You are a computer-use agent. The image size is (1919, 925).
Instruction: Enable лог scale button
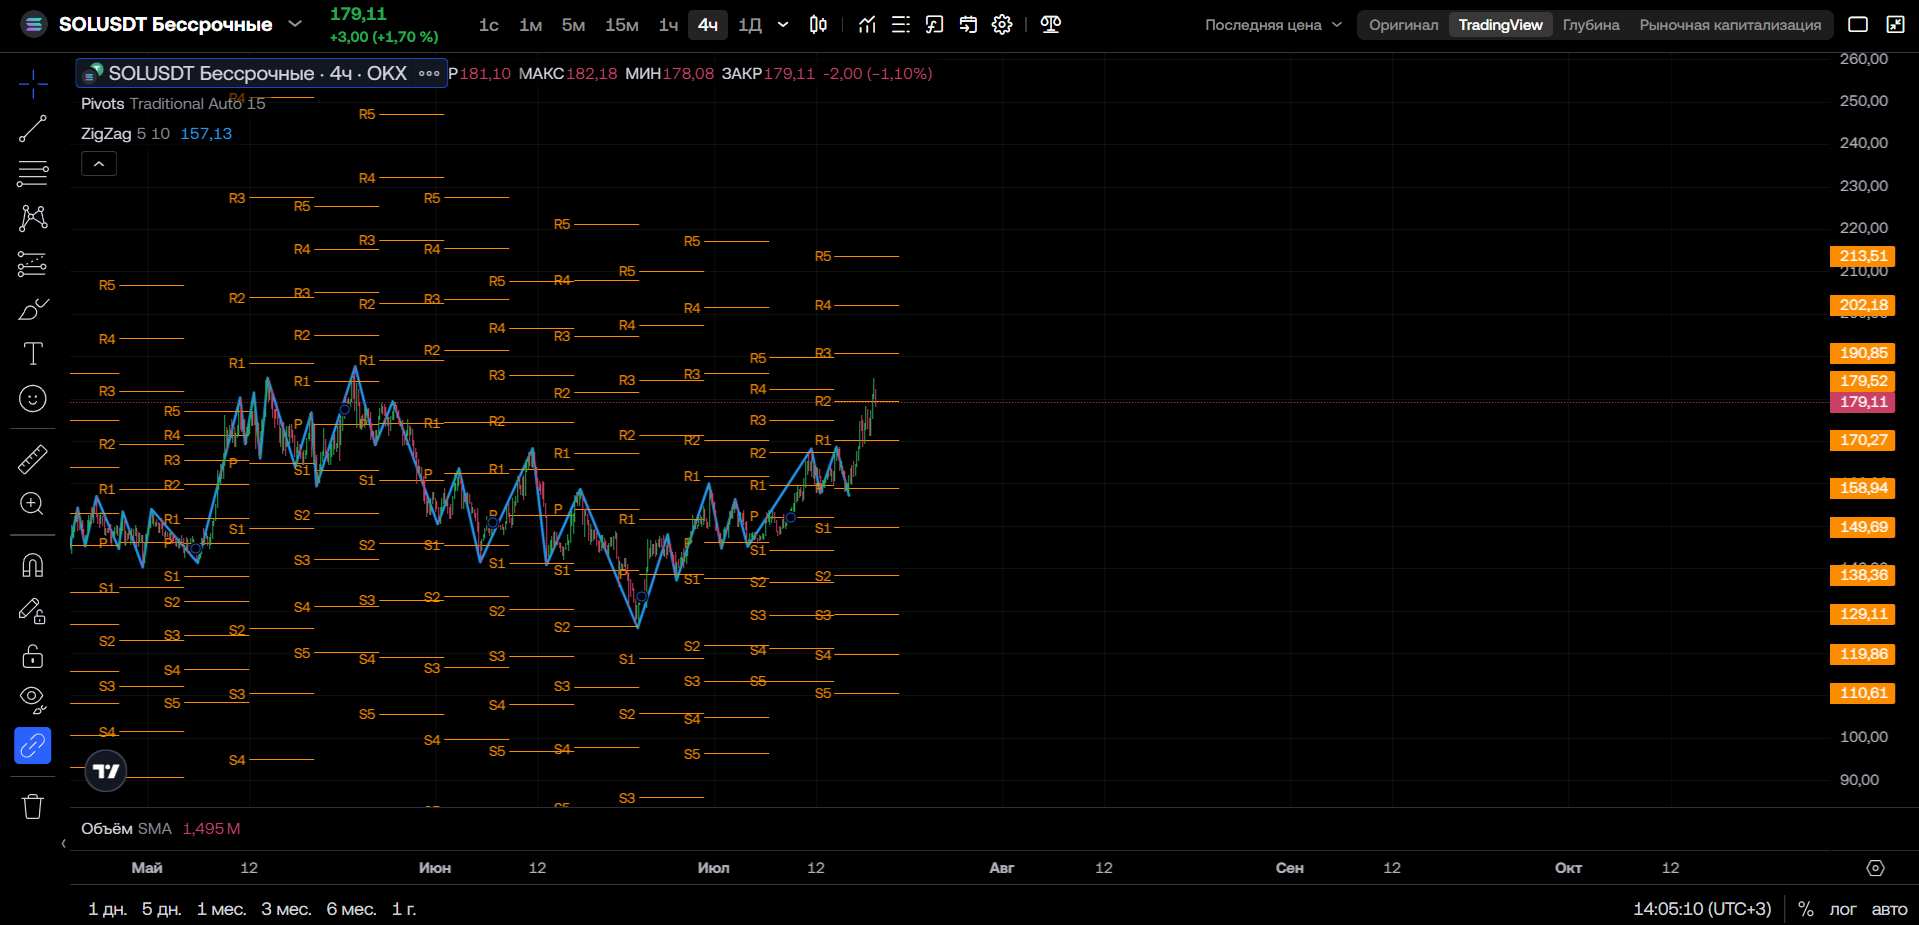pyautogui.click(x=1842, y=909)
